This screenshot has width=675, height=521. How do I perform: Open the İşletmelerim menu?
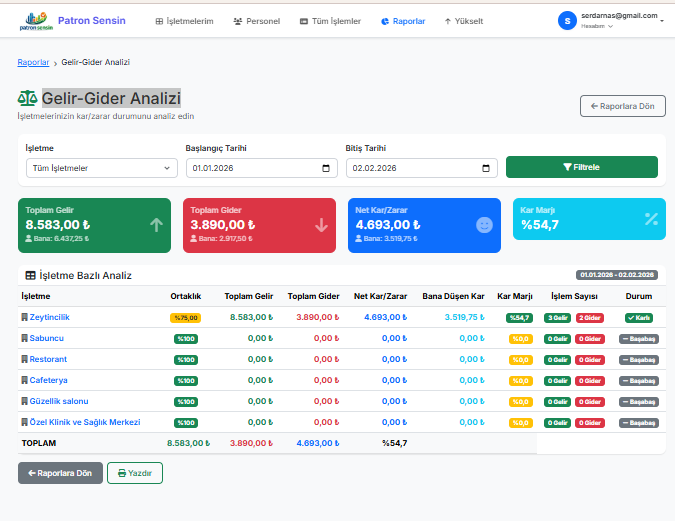(x=184, y=21)
